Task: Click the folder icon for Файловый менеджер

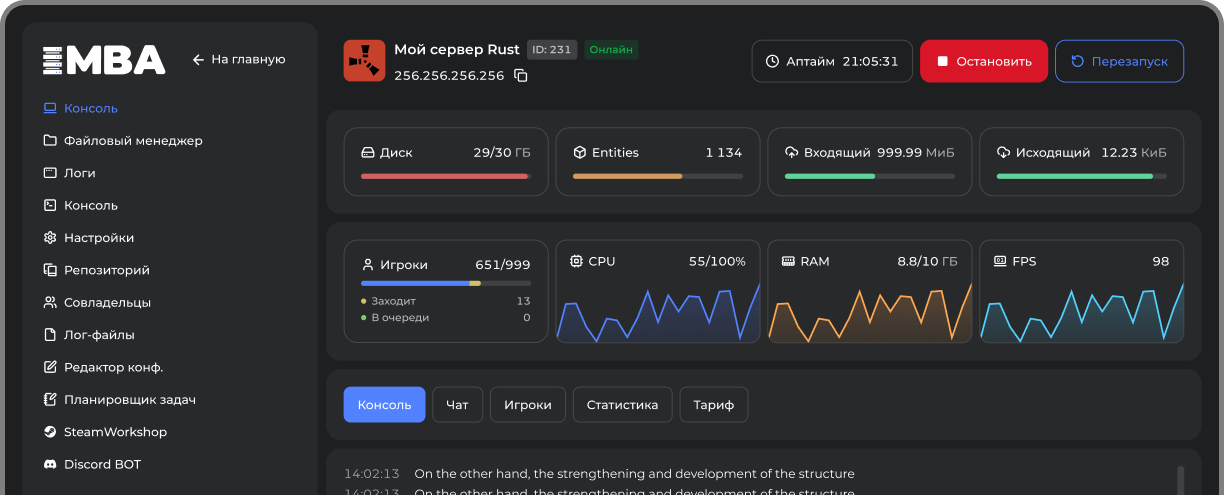Action: [50, 141]
